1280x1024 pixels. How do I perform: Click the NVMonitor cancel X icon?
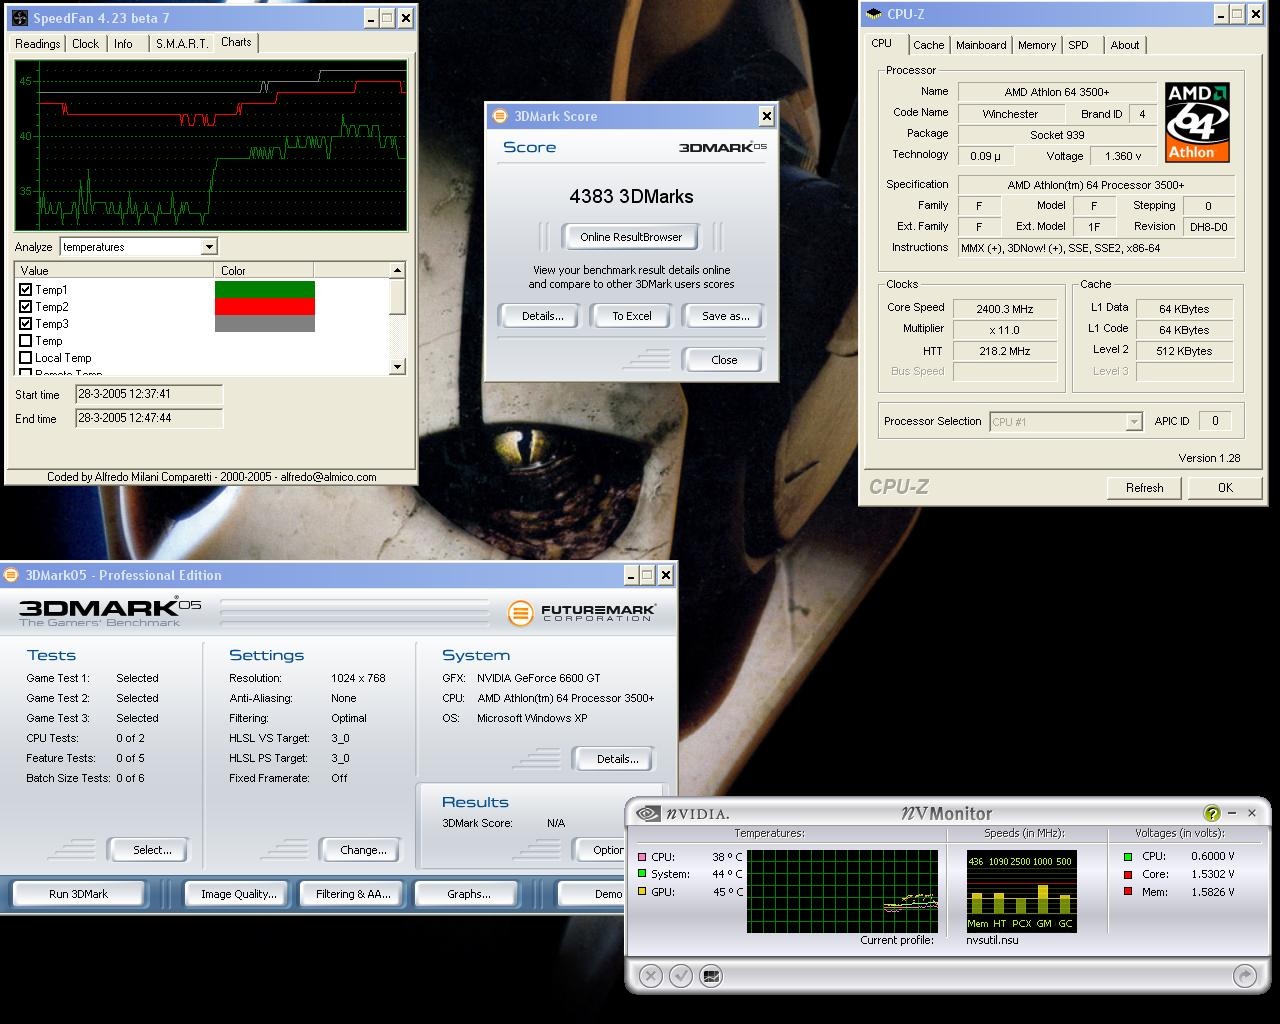coord(650,976)
